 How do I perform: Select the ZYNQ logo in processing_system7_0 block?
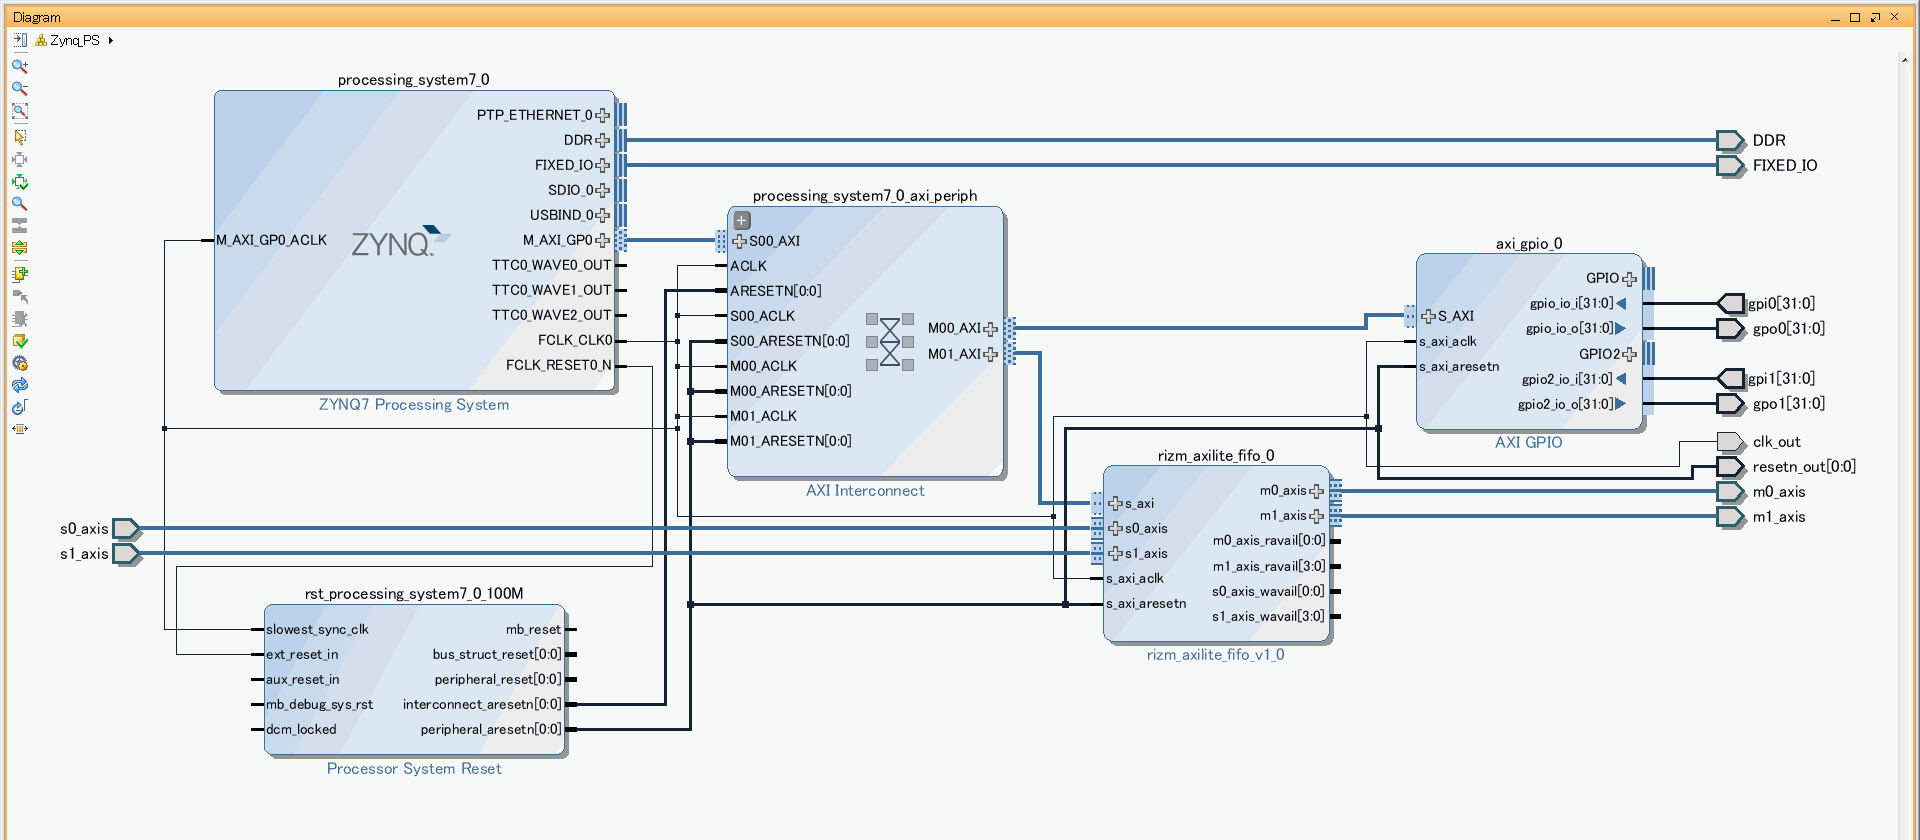[400, 242]
